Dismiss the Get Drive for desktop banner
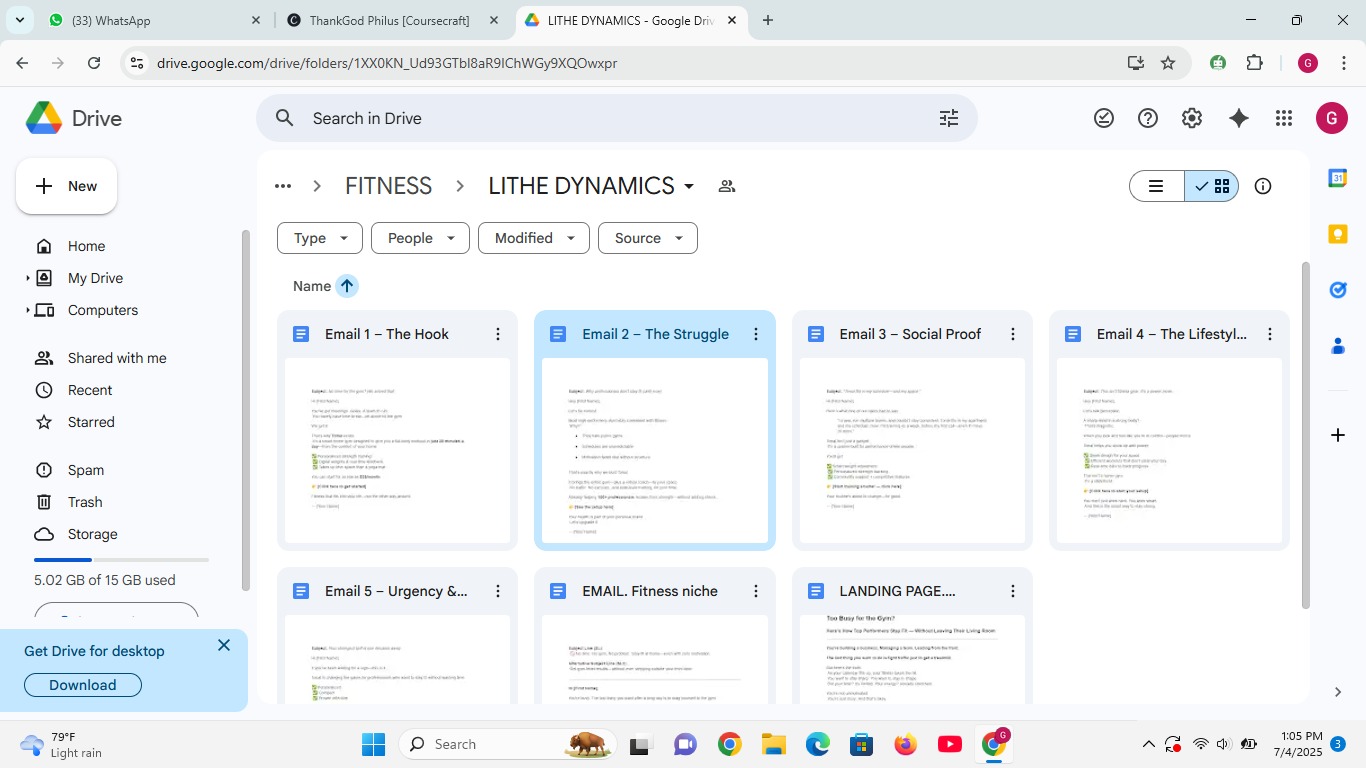 (x=224, y=645)
